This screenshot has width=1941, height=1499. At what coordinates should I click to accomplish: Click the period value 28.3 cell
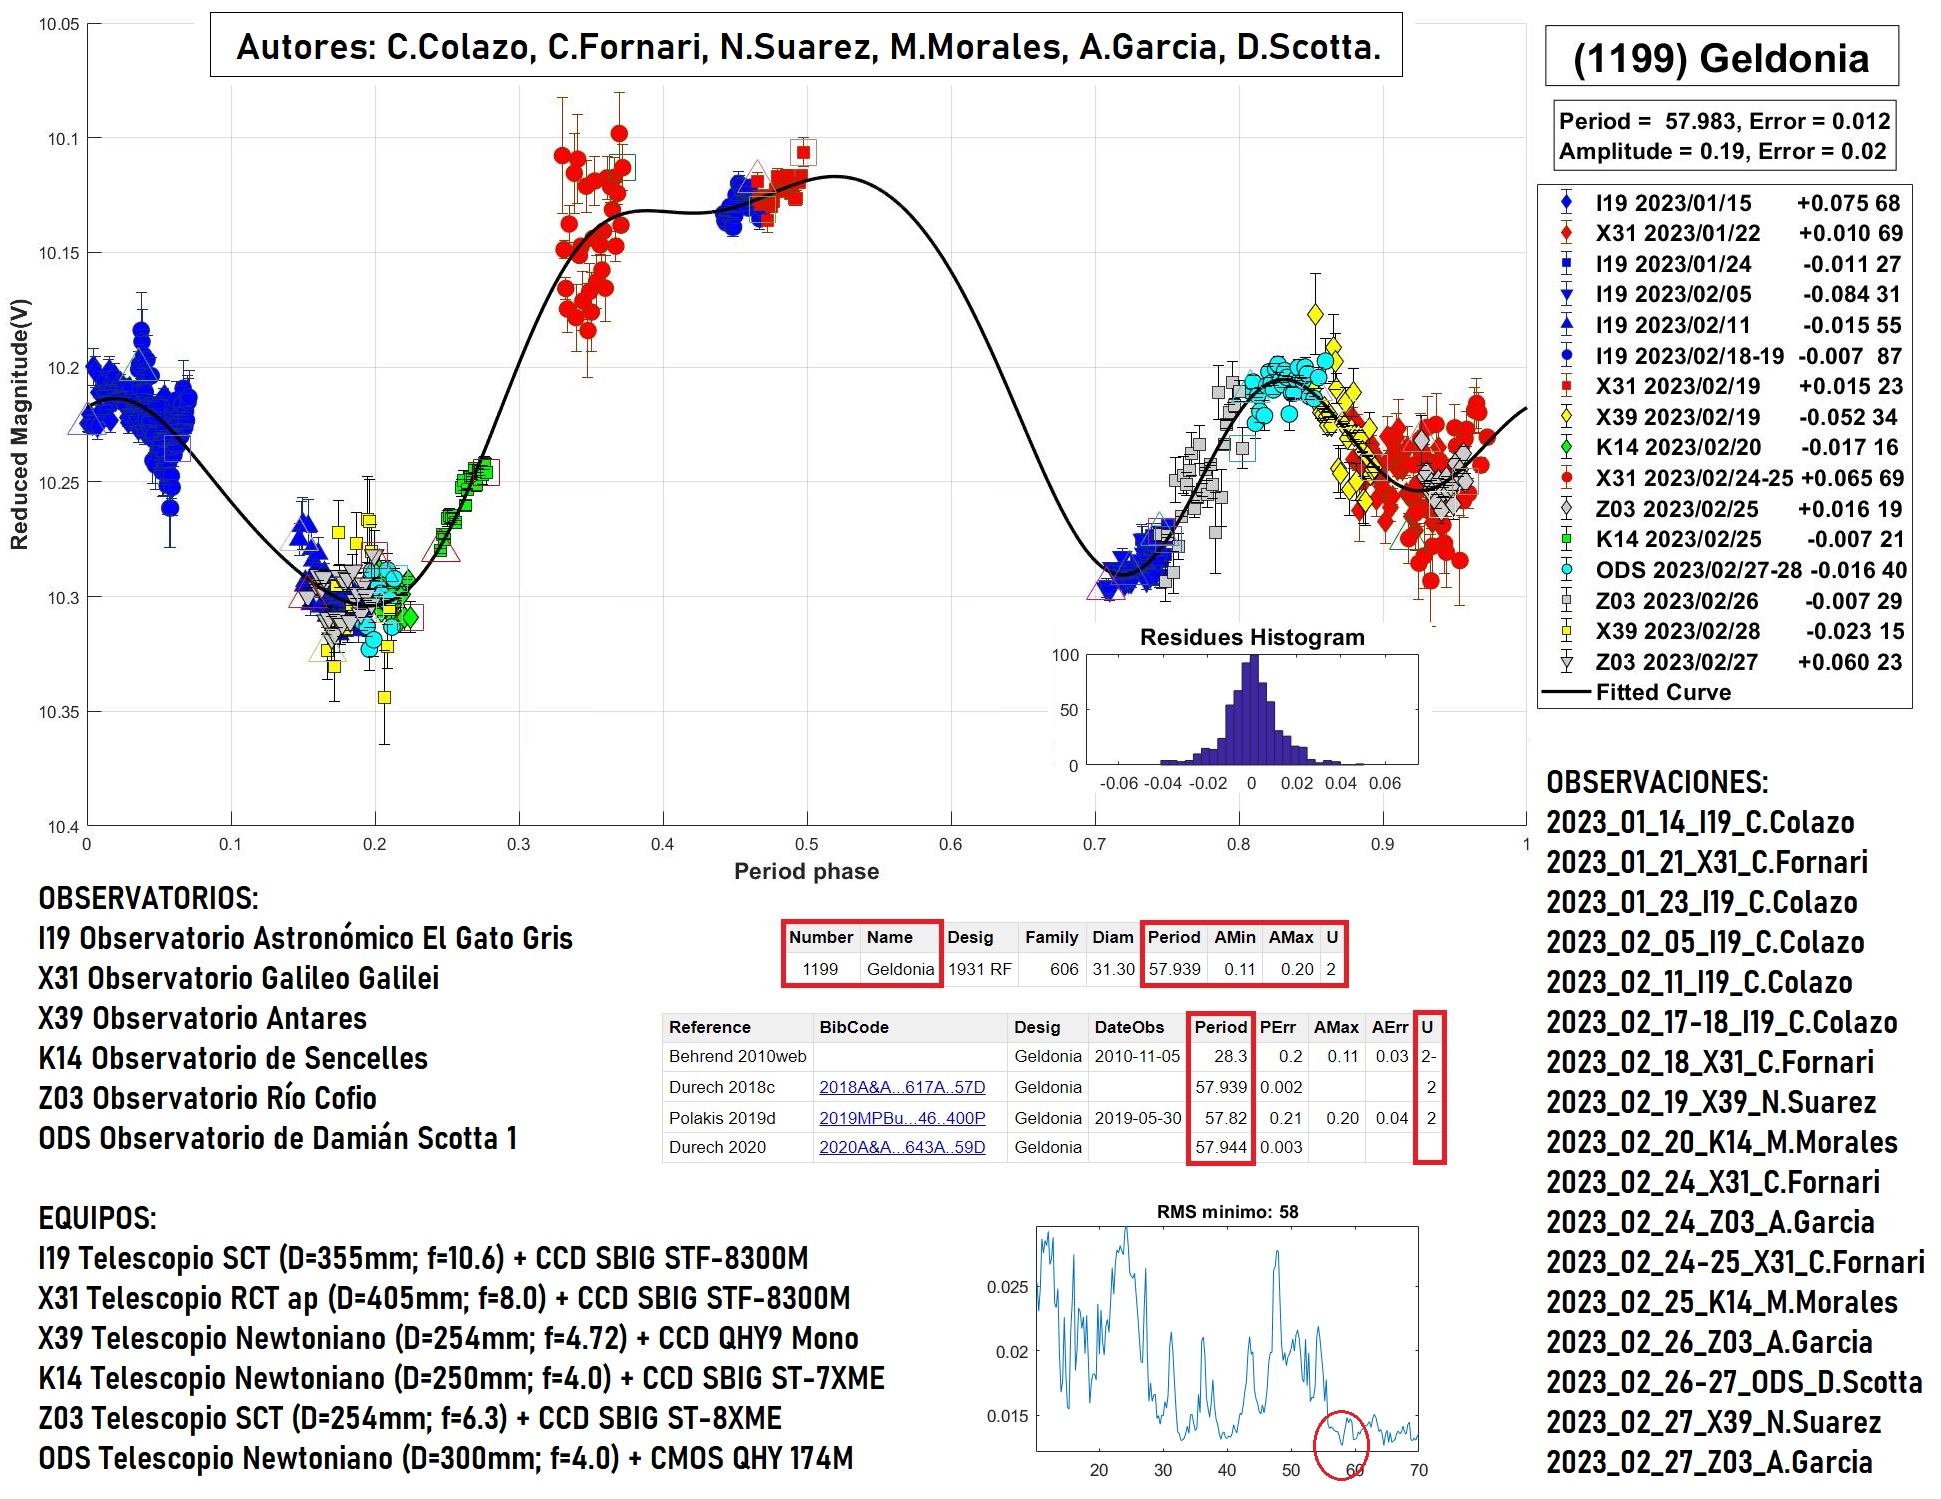(x=1221, y=1056)
